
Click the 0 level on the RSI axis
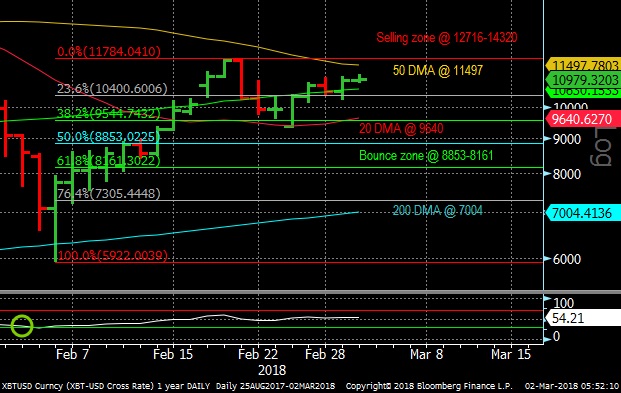click(x=556, y=336)
